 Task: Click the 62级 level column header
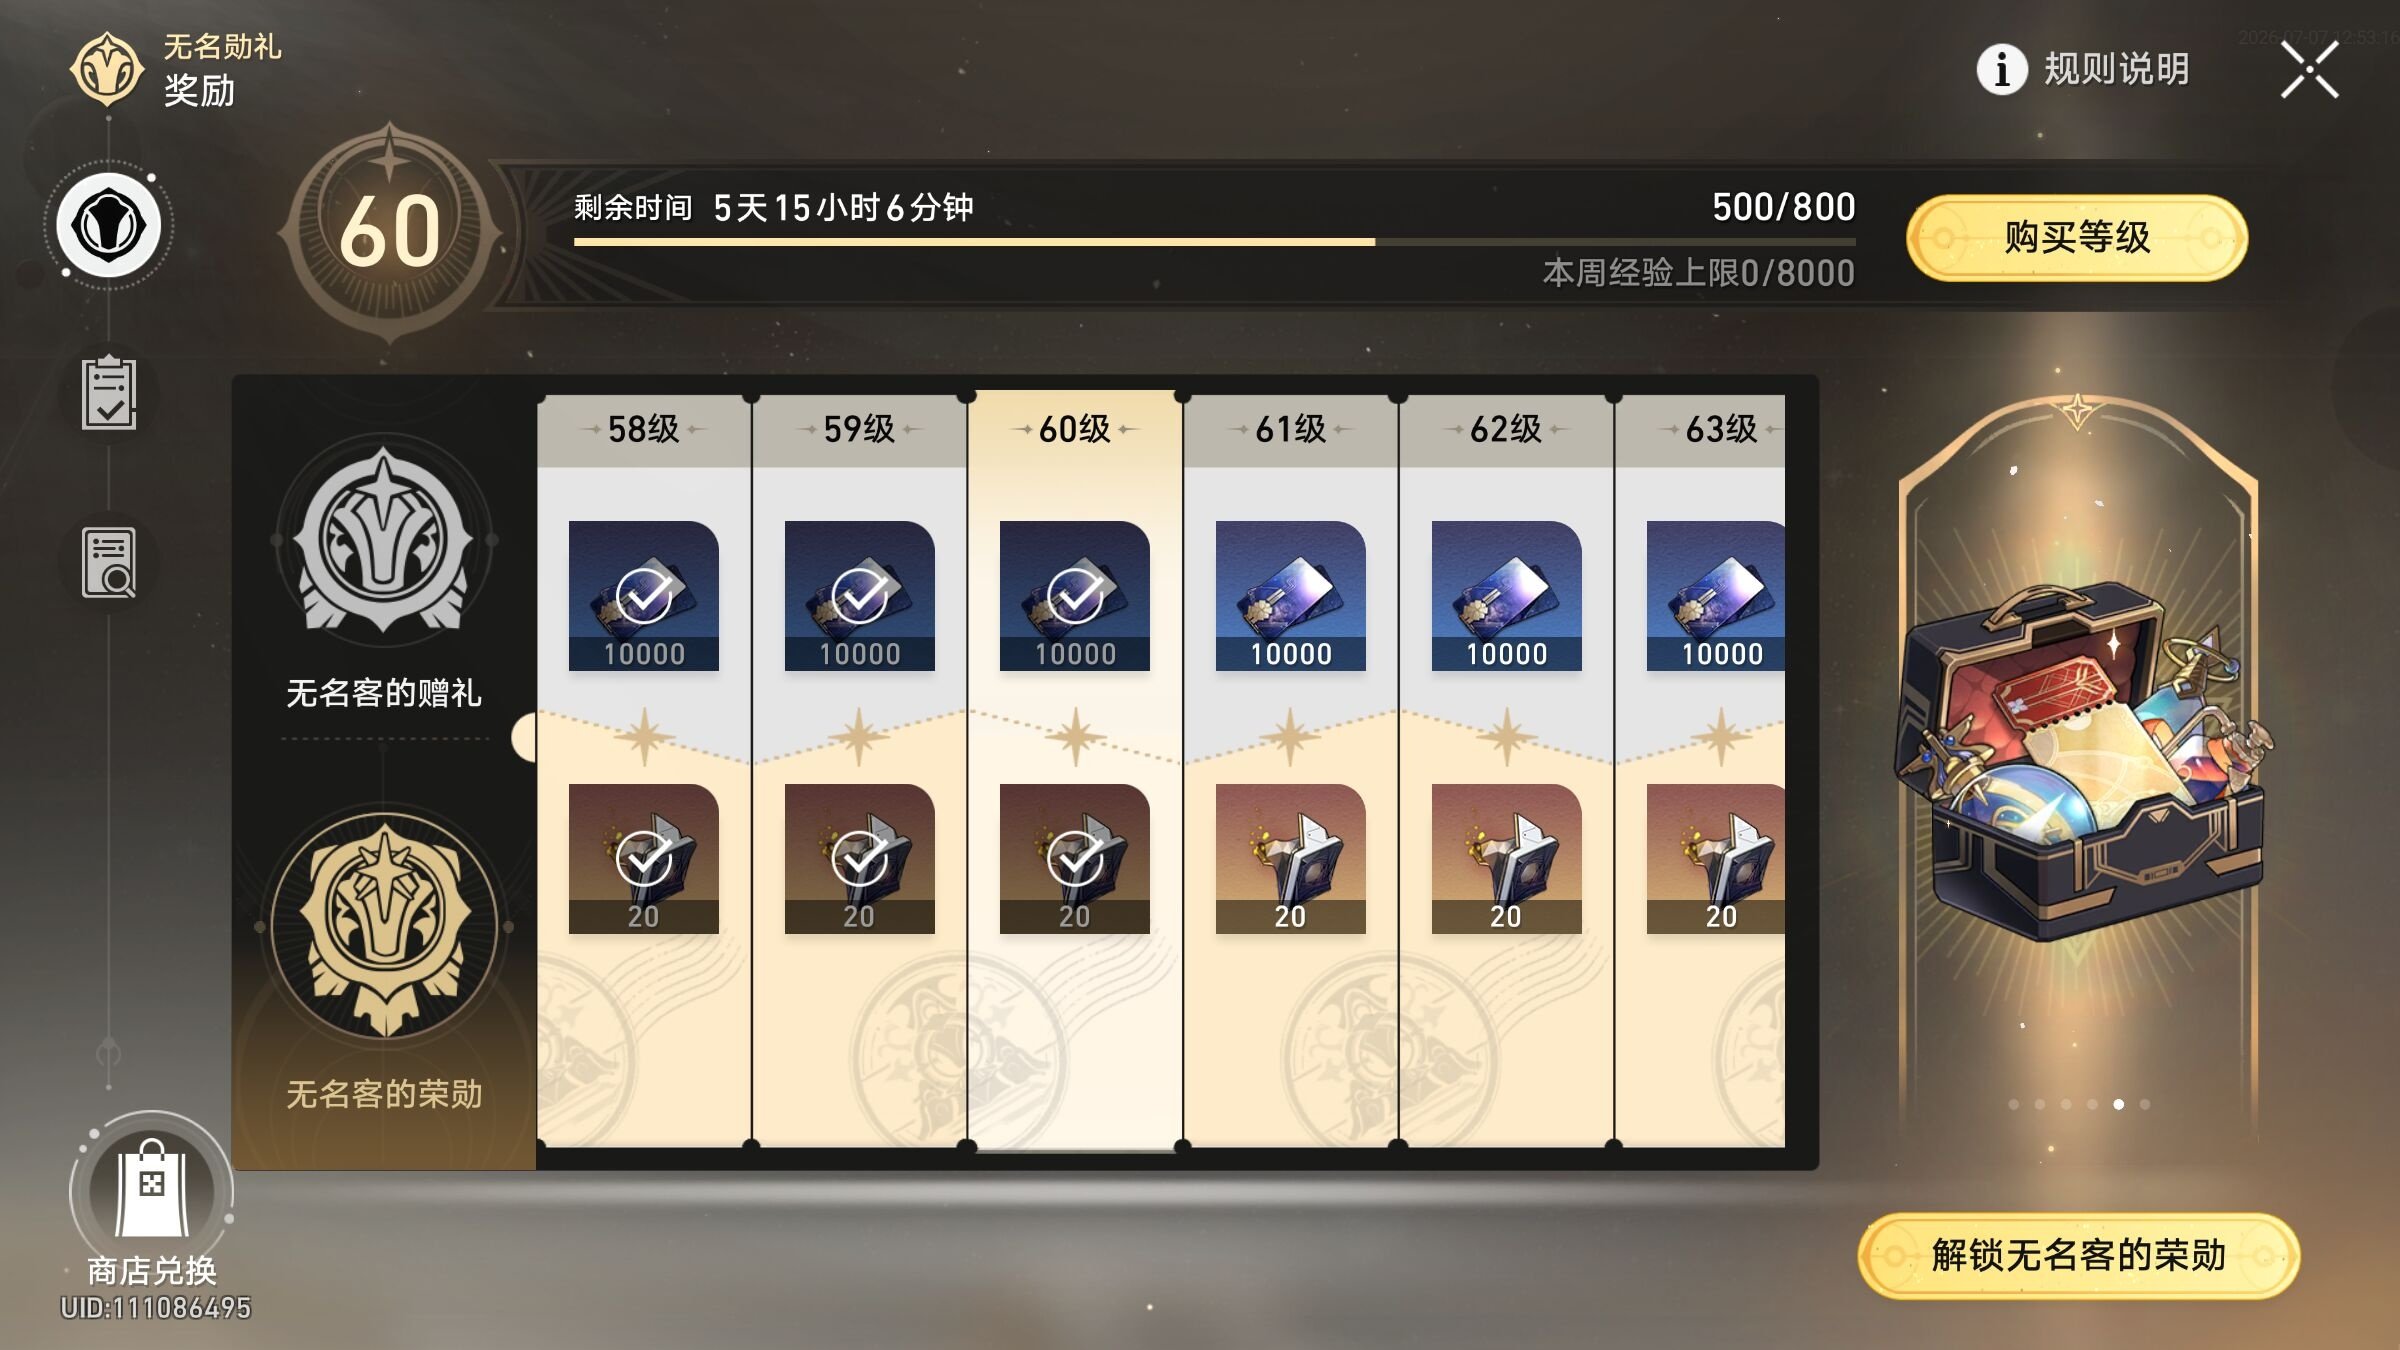coord(1506,430)
